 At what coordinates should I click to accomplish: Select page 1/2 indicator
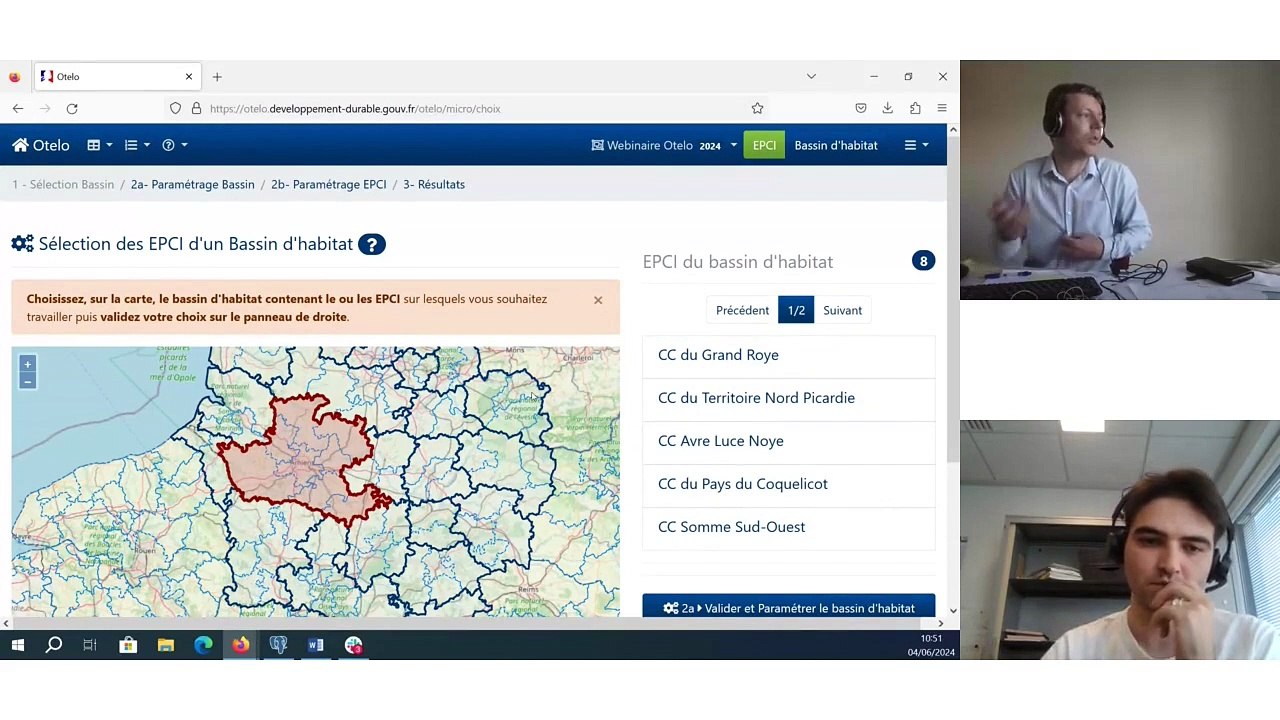(x=796, y=310)
